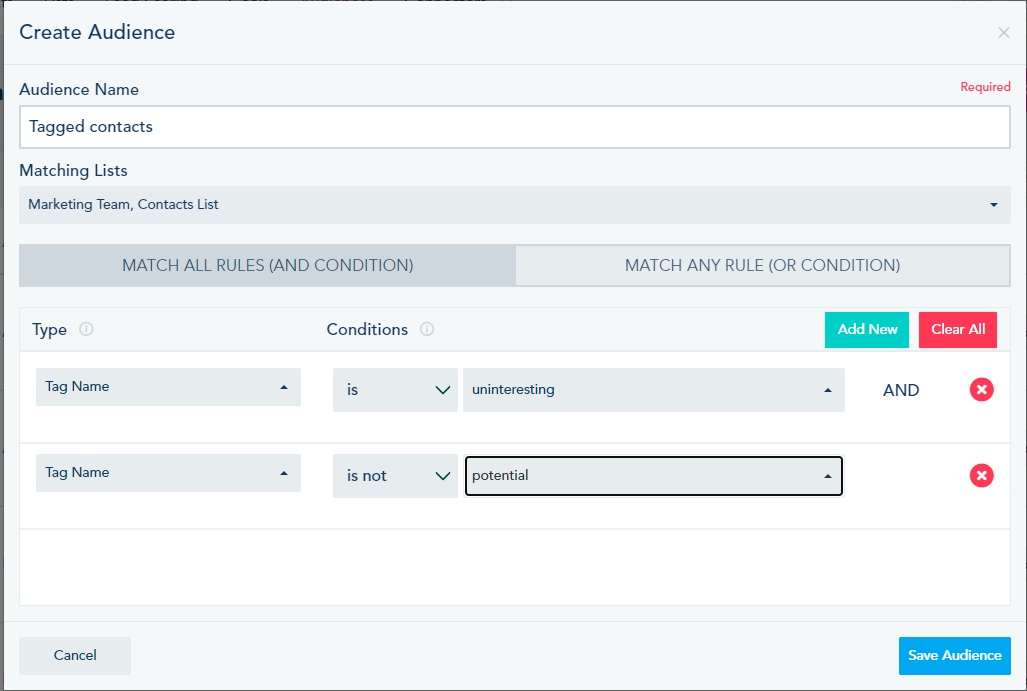Open the potential tag value dropdown
This screenshot has width=1027, height=691.
[x=654, y=476]
